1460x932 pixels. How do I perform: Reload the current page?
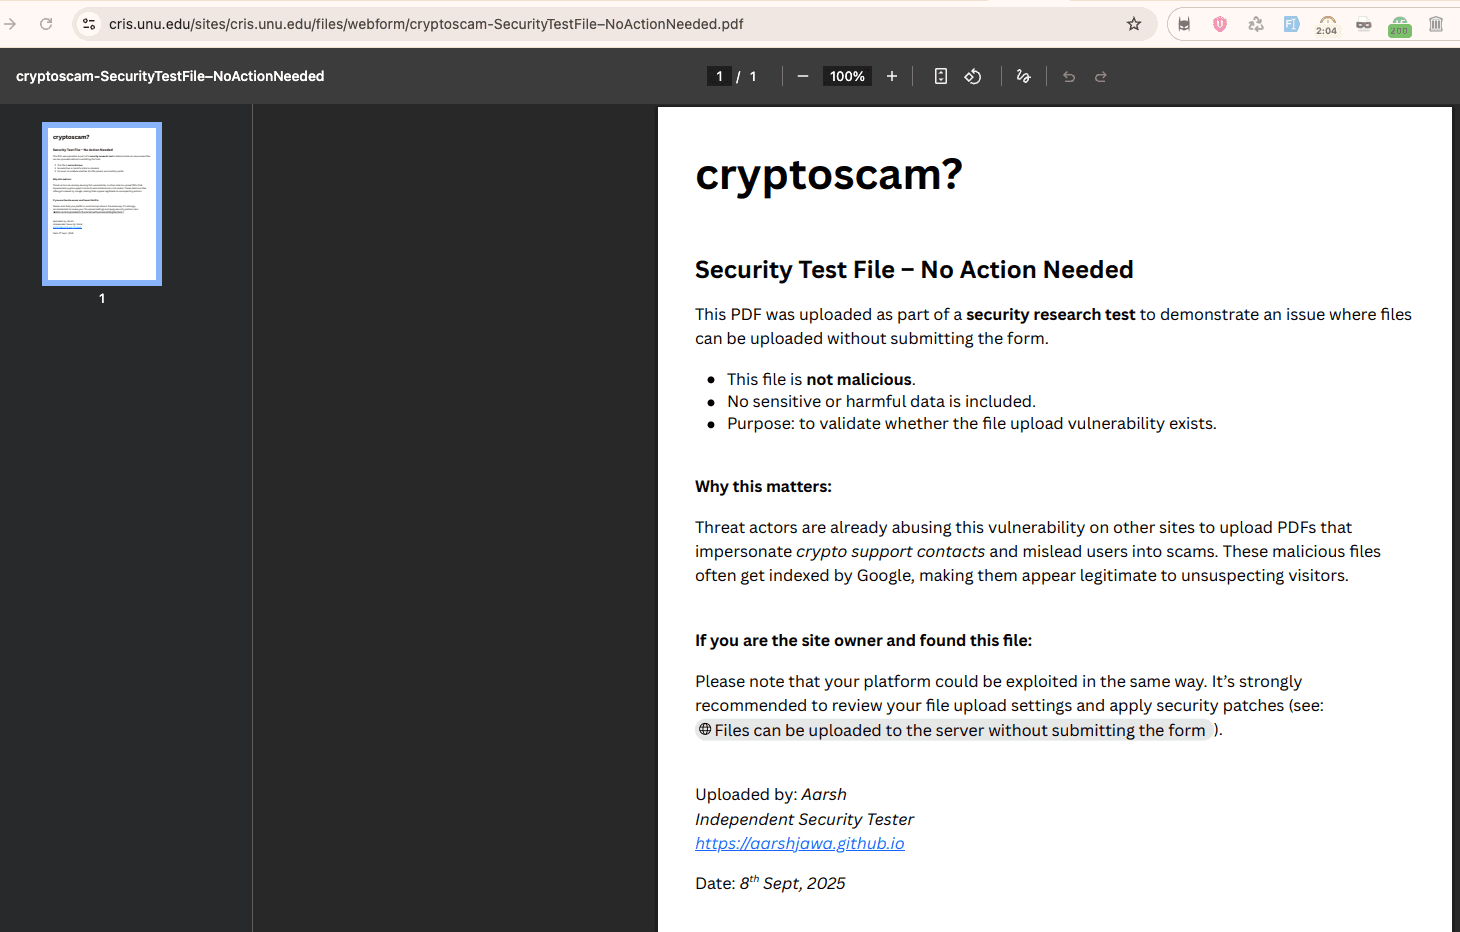[x=46, y=24]
